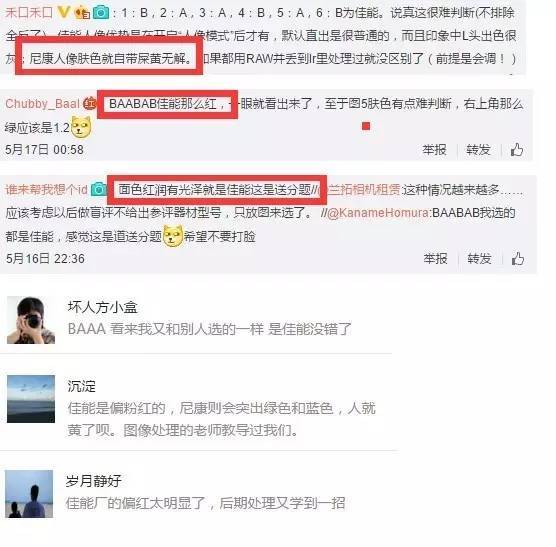The image size is (556, 547).
Task: Open the 兰拓相机租赁 user link
Action: [x=364, y=190]
